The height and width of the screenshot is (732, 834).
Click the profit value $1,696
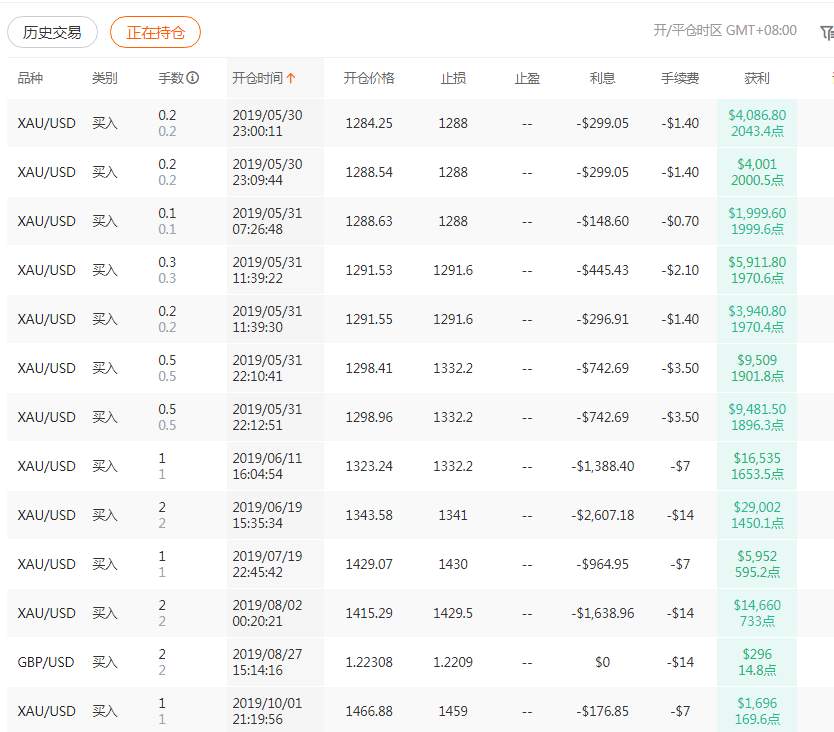point(757,703)
